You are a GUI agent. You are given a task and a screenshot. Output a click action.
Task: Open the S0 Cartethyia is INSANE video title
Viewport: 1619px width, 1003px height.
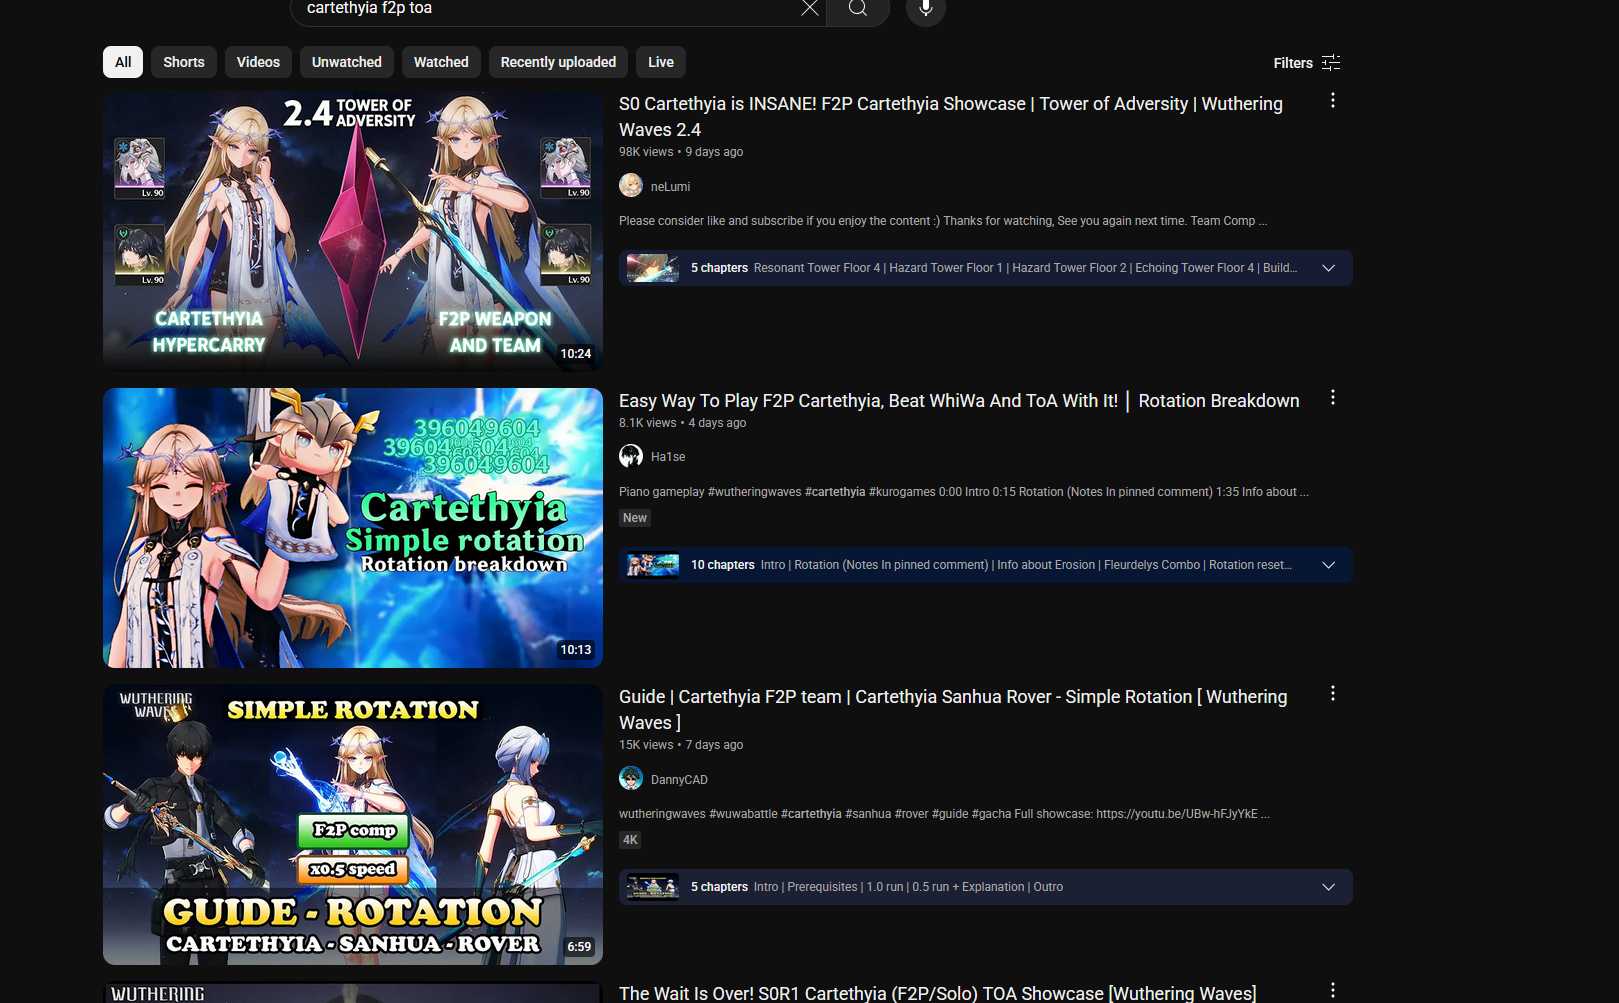pyautogui.click(x=950, y=117)
